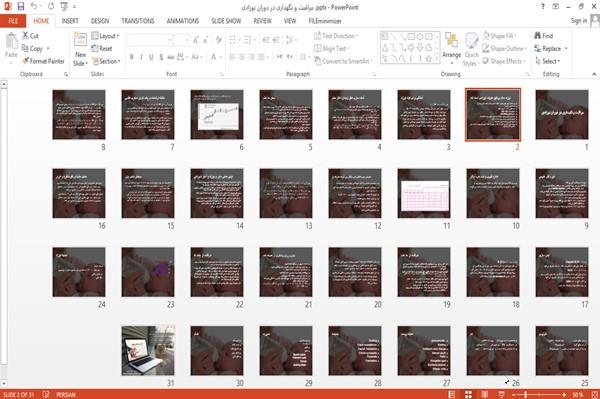Open the Font name combo box

tap(150, 40)
